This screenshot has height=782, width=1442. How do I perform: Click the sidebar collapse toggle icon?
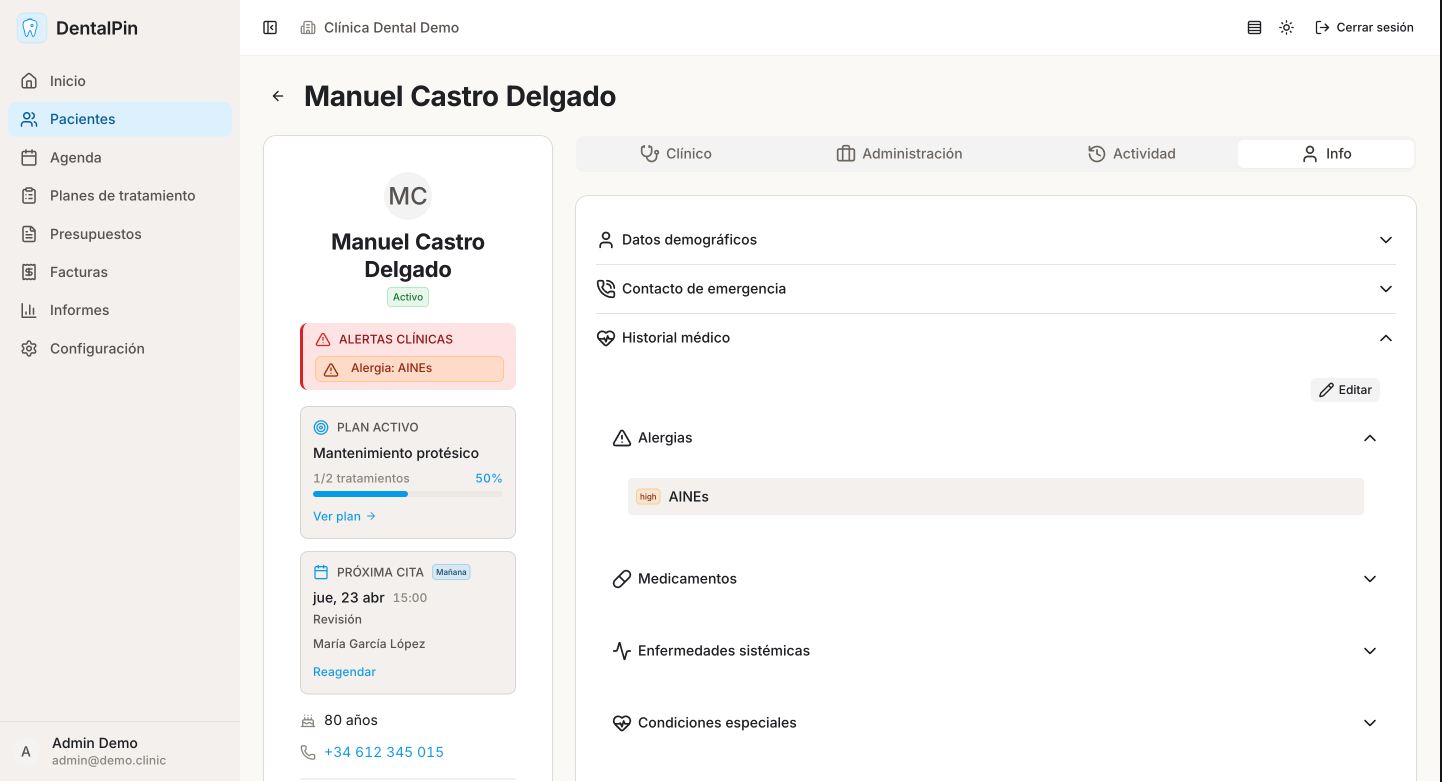point(270,28)
